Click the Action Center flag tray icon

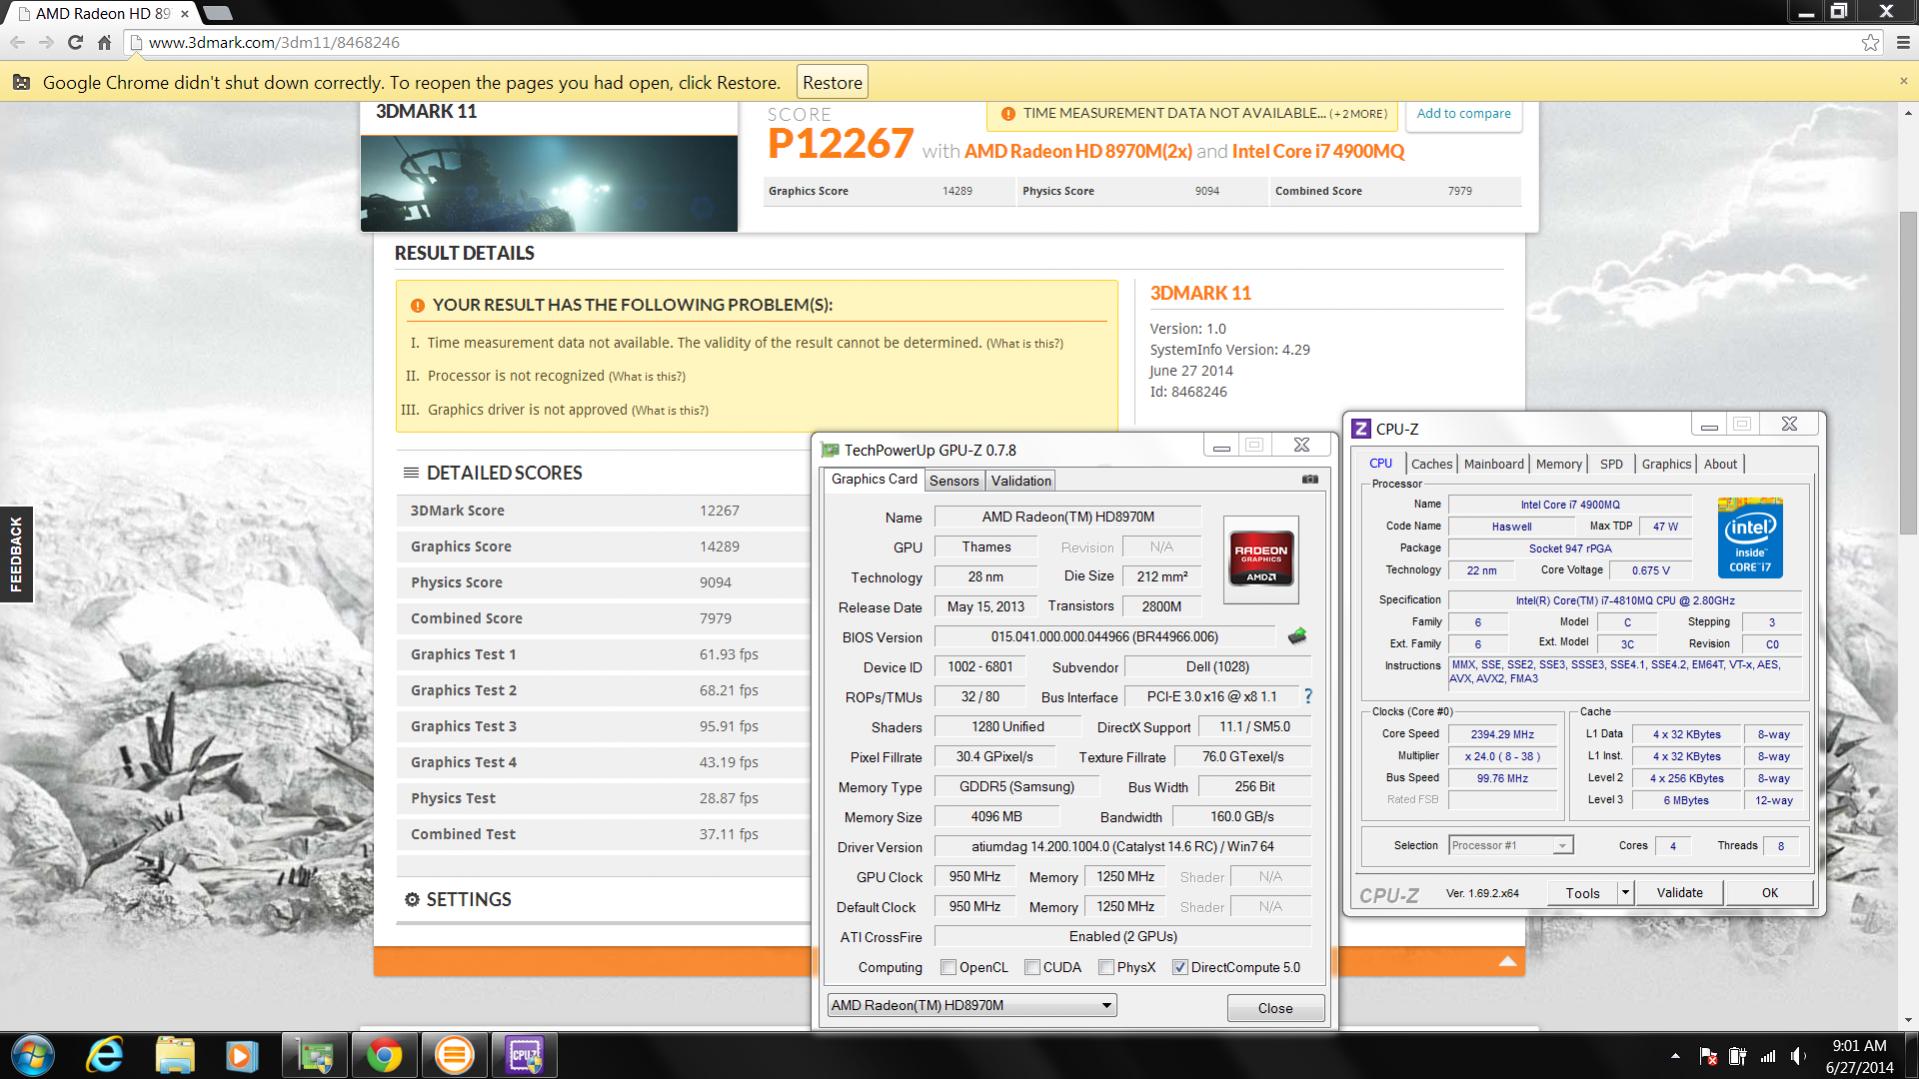1709,1056
